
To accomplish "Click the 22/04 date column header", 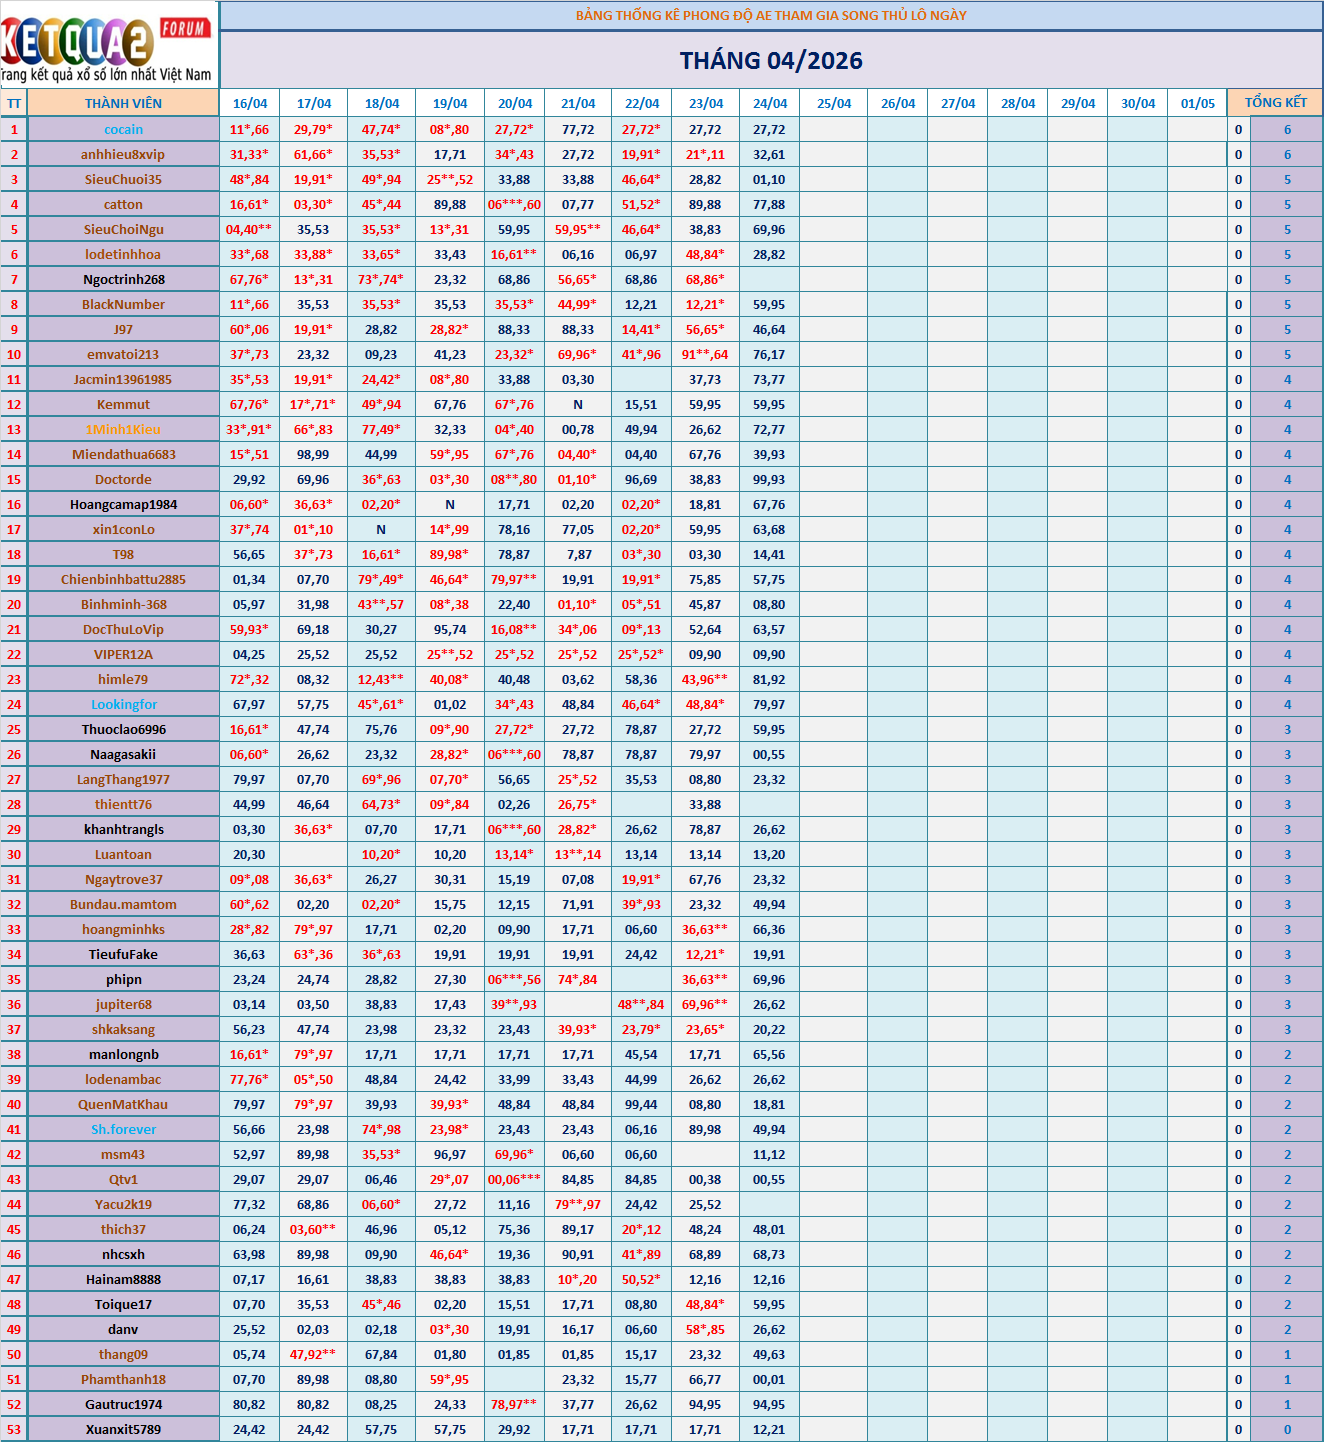I will coord(642,103).
